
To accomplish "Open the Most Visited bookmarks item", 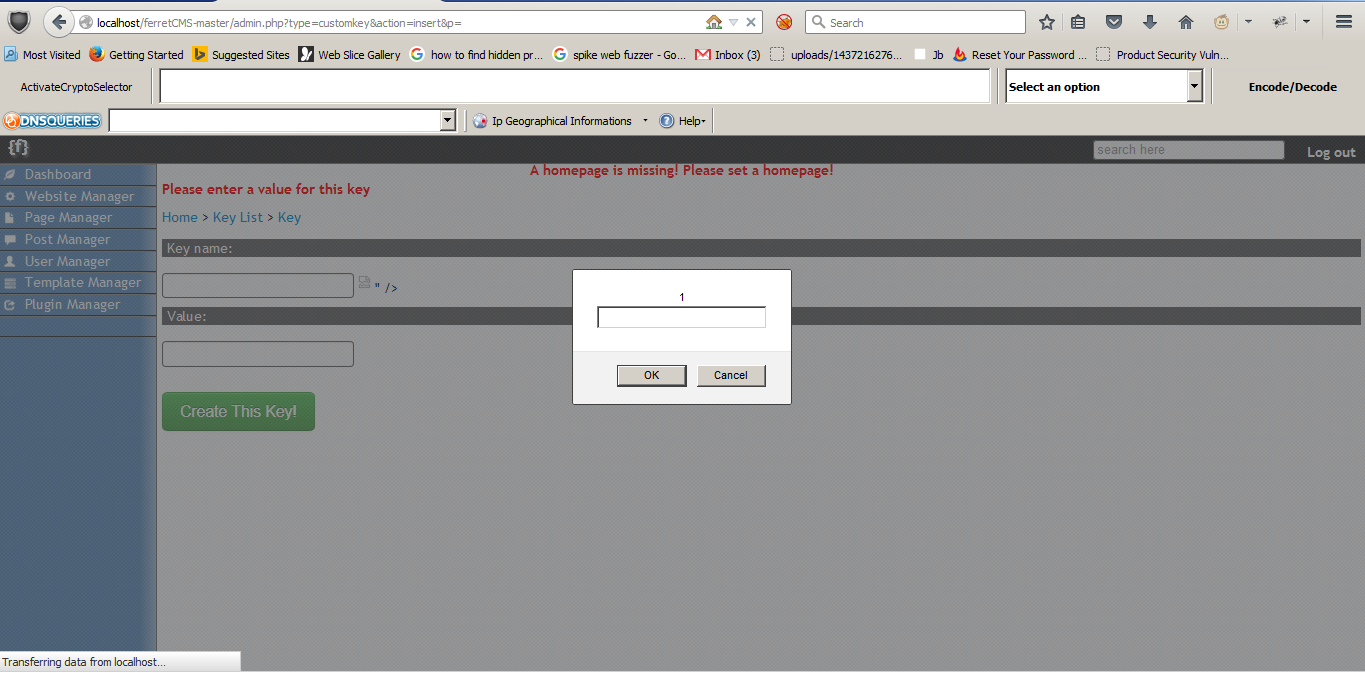I will pyautogui.click(x=42, y=55).
